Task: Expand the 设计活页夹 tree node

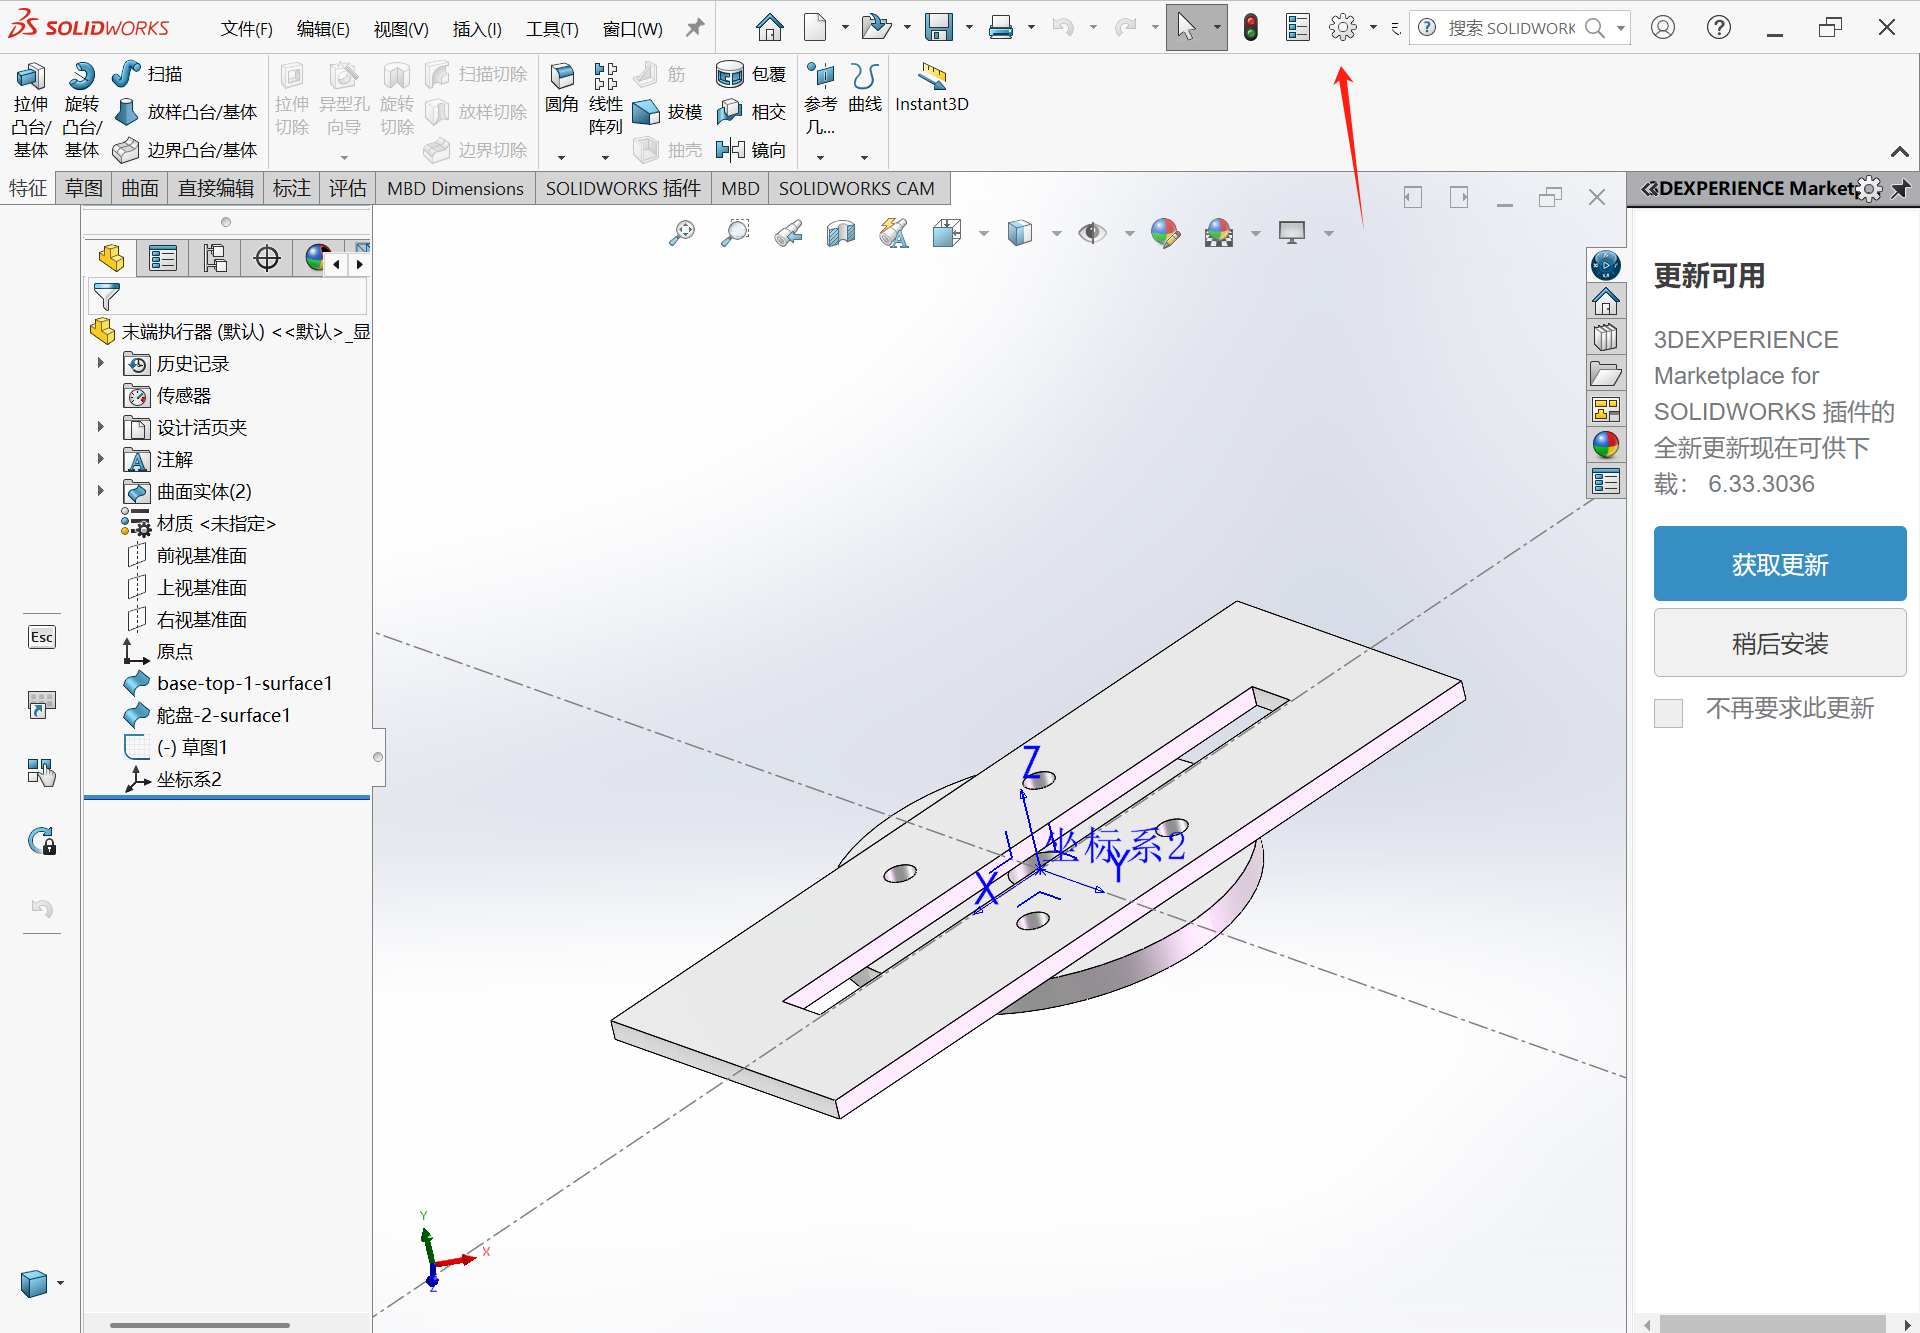Action: (100, 427)
